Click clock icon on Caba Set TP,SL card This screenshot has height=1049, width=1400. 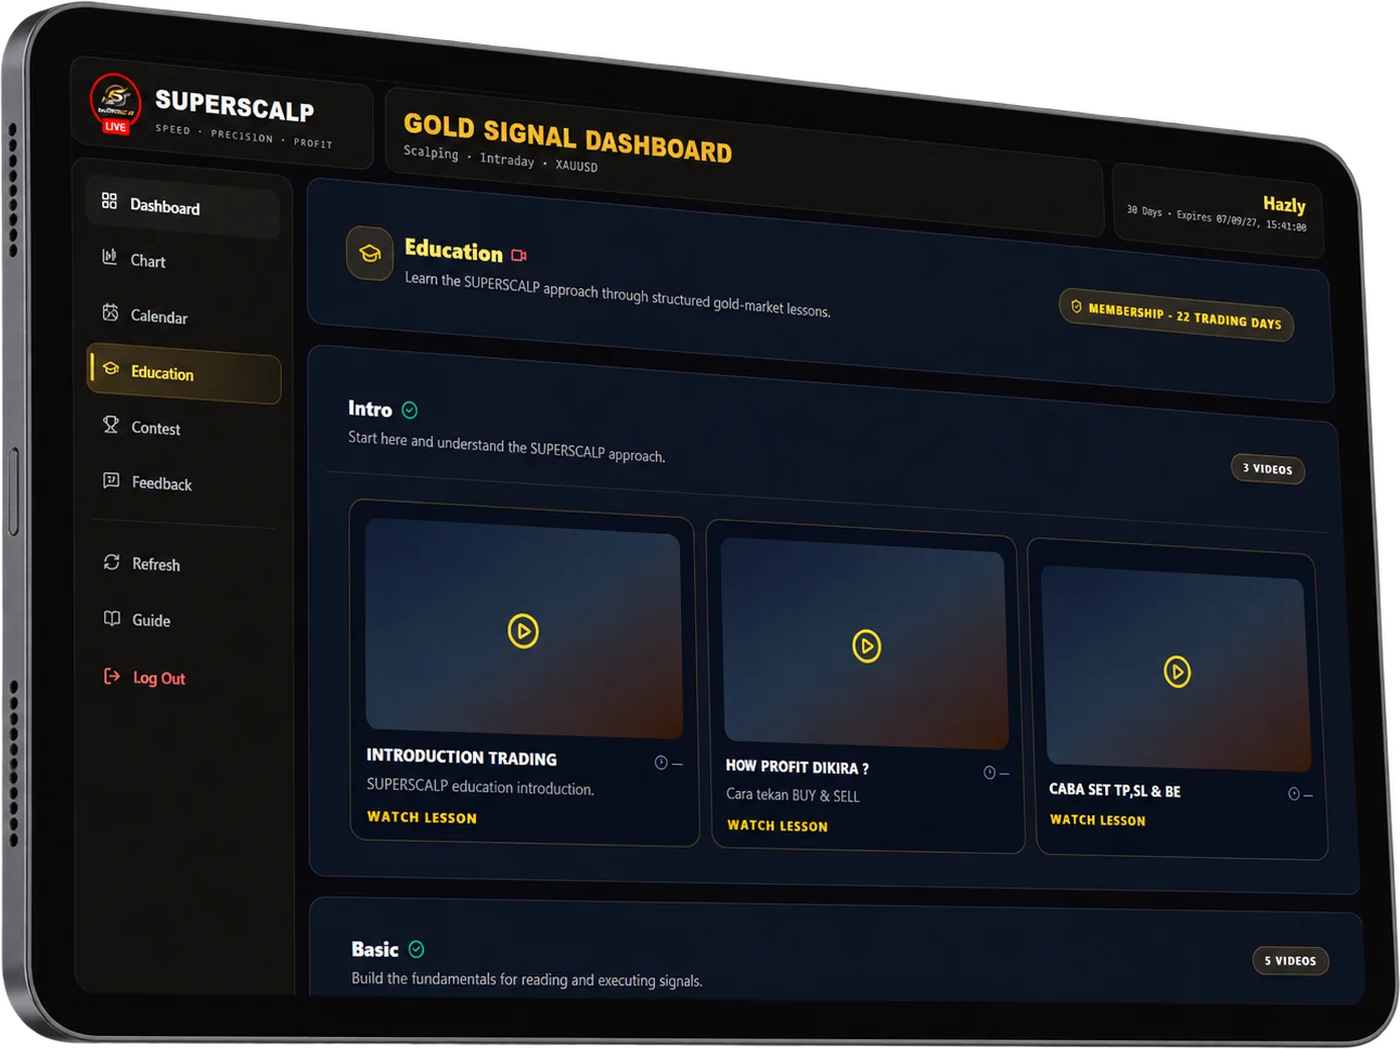[1294, 794]
